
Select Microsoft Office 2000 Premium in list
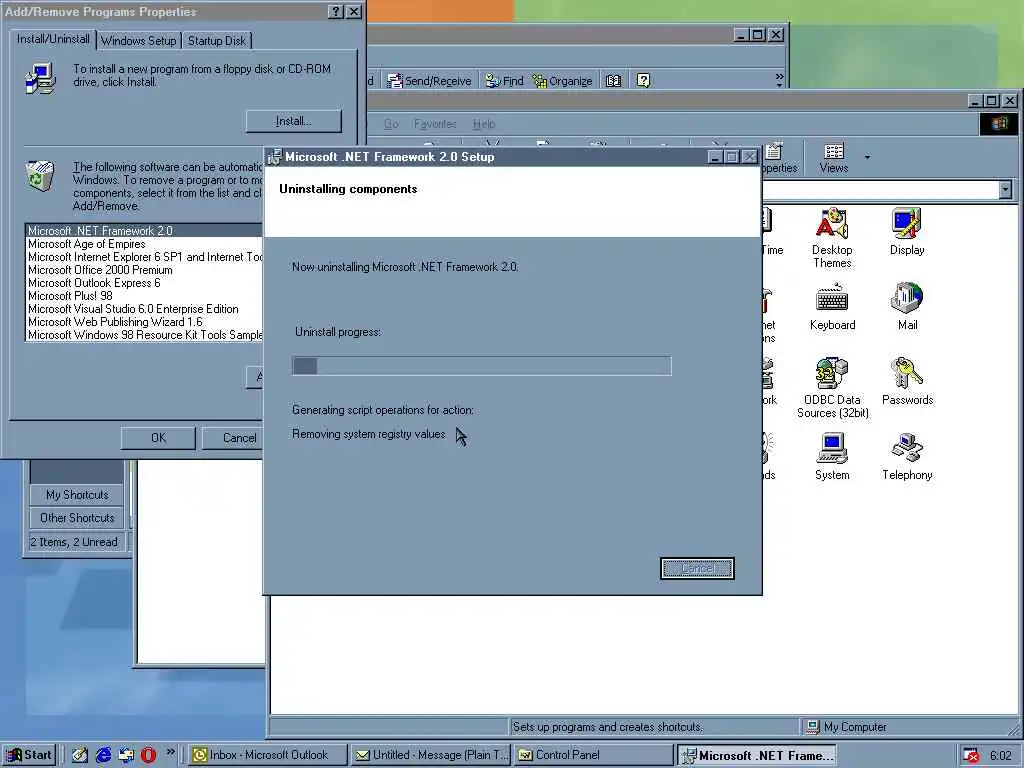coord(144,270)
